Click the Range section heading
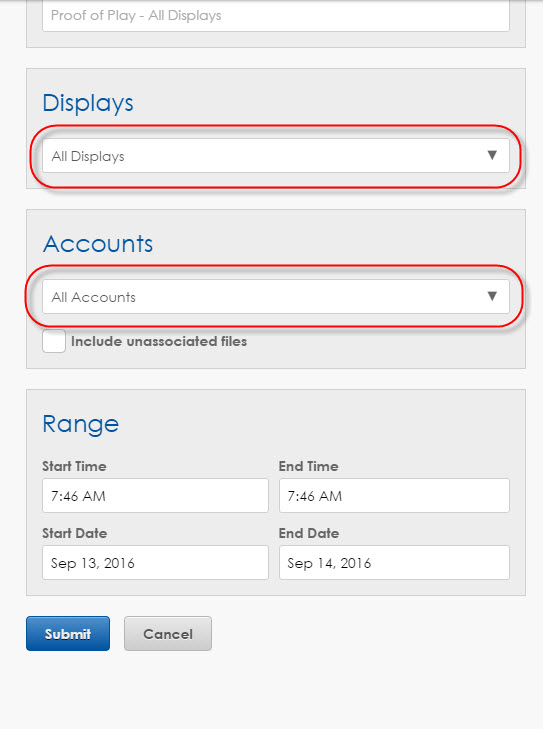This screenshot has width=543, height=729. (x=80, y=424)
